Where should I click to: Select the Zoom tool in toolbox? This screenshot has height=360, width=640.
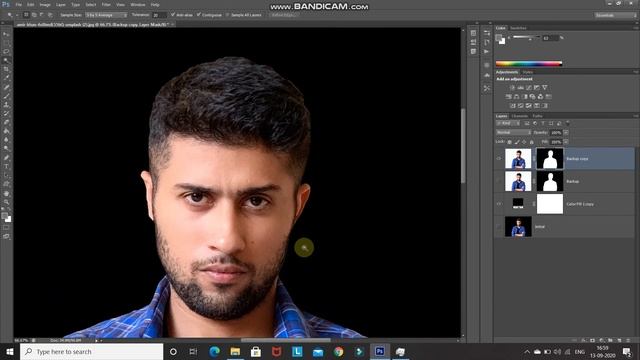(6, 202)
